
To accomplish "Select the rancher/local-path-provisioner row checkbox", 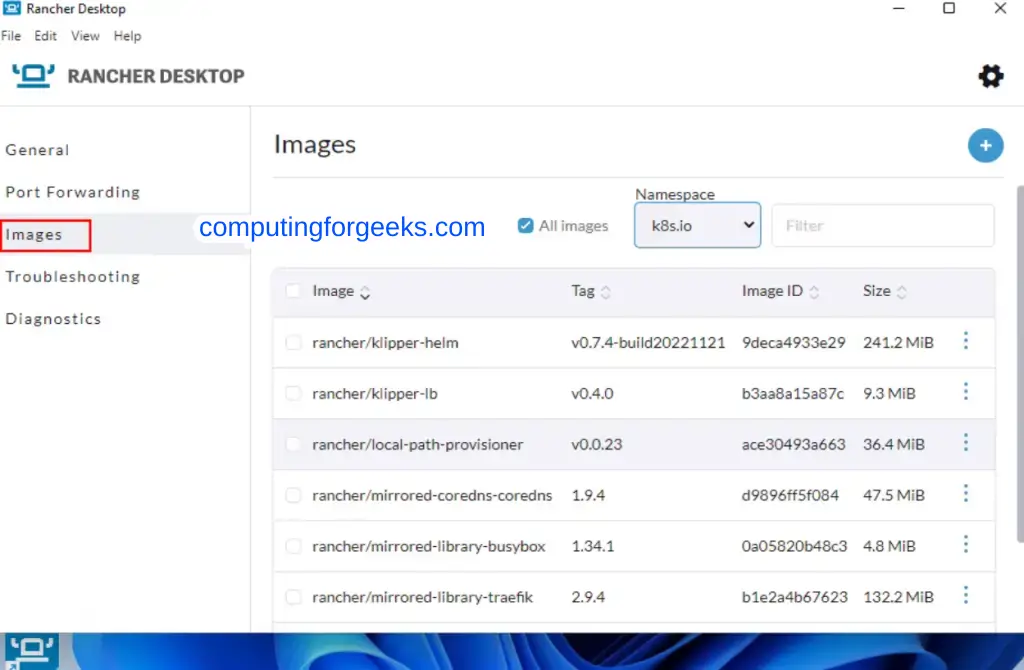I will 293,445.
